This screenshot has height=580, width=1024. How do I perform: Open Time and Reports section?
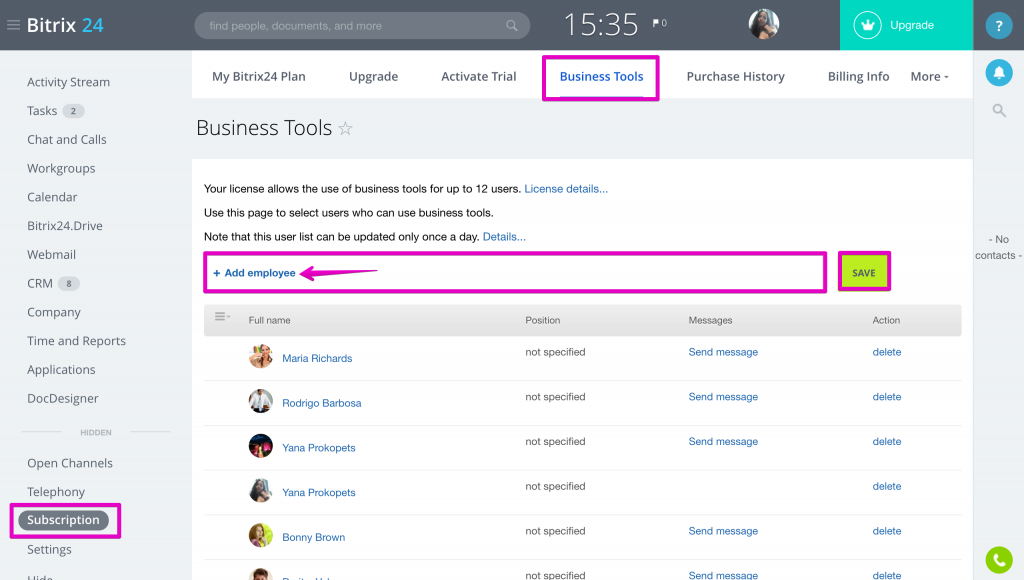(x=76, y=341)
